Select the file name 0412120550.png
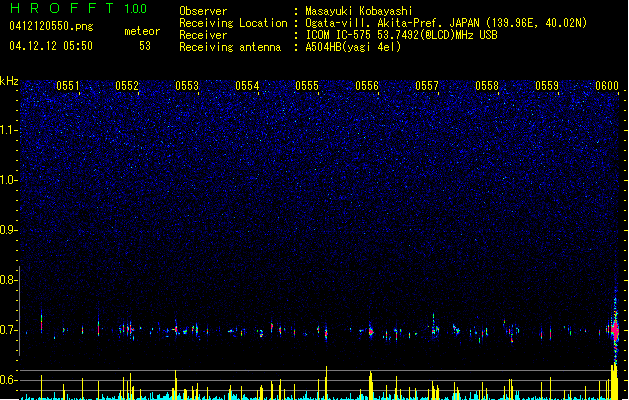 click(51, 26)
